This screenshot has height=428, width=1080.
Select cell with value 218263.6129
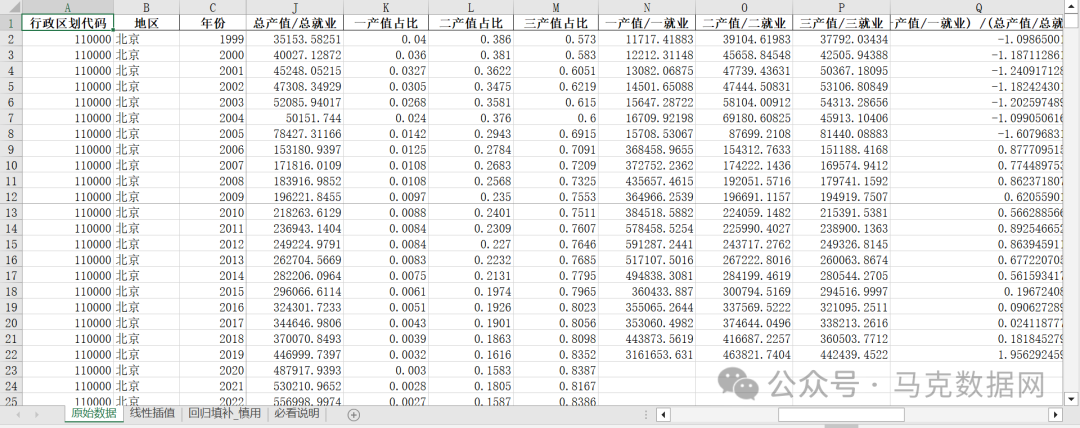(x=294, y=213)
